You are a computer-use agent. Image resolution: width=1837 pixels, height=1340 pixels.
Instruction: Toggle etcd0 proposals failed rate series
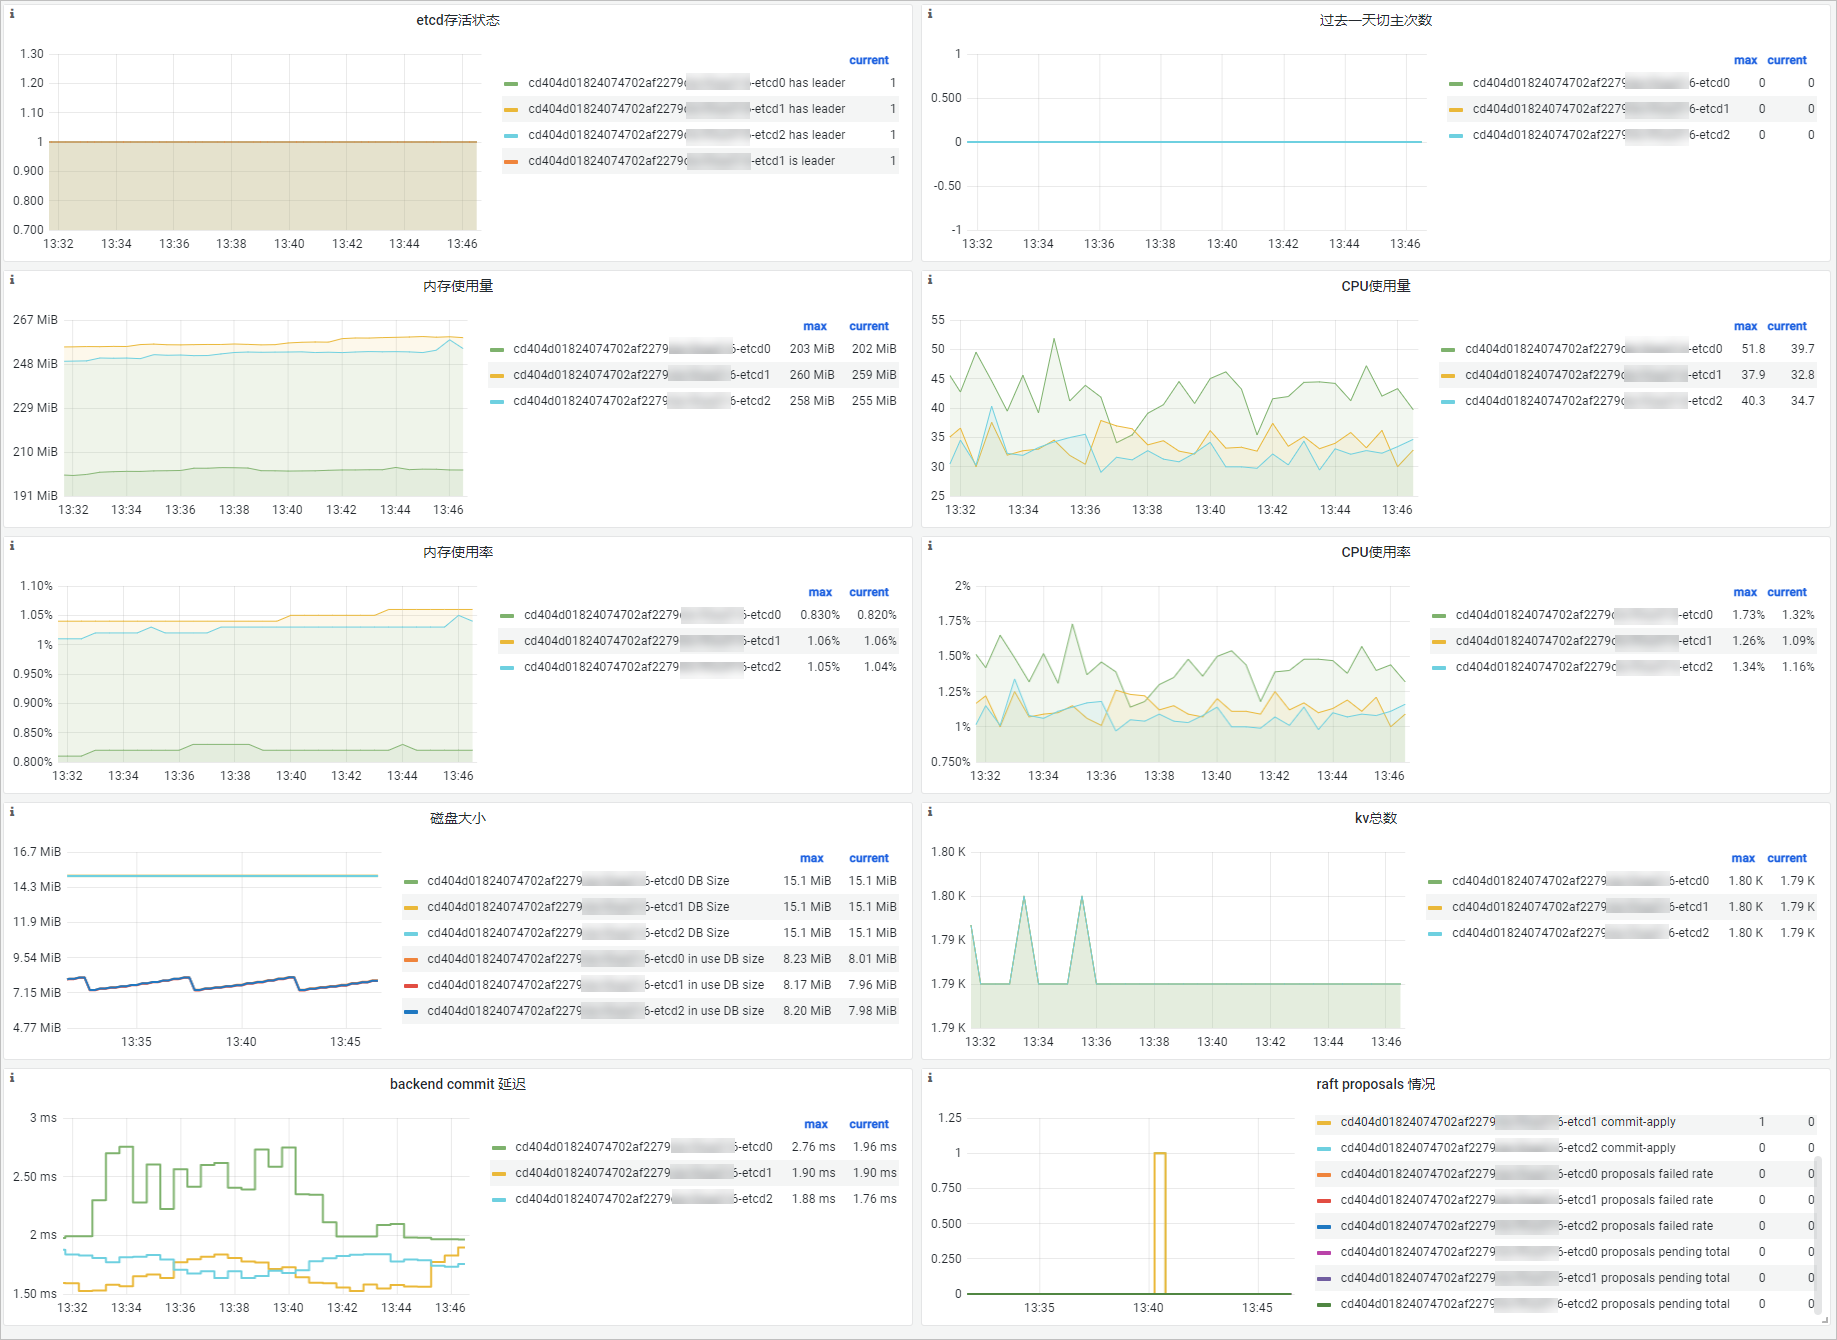[x=1526, y=1174]
